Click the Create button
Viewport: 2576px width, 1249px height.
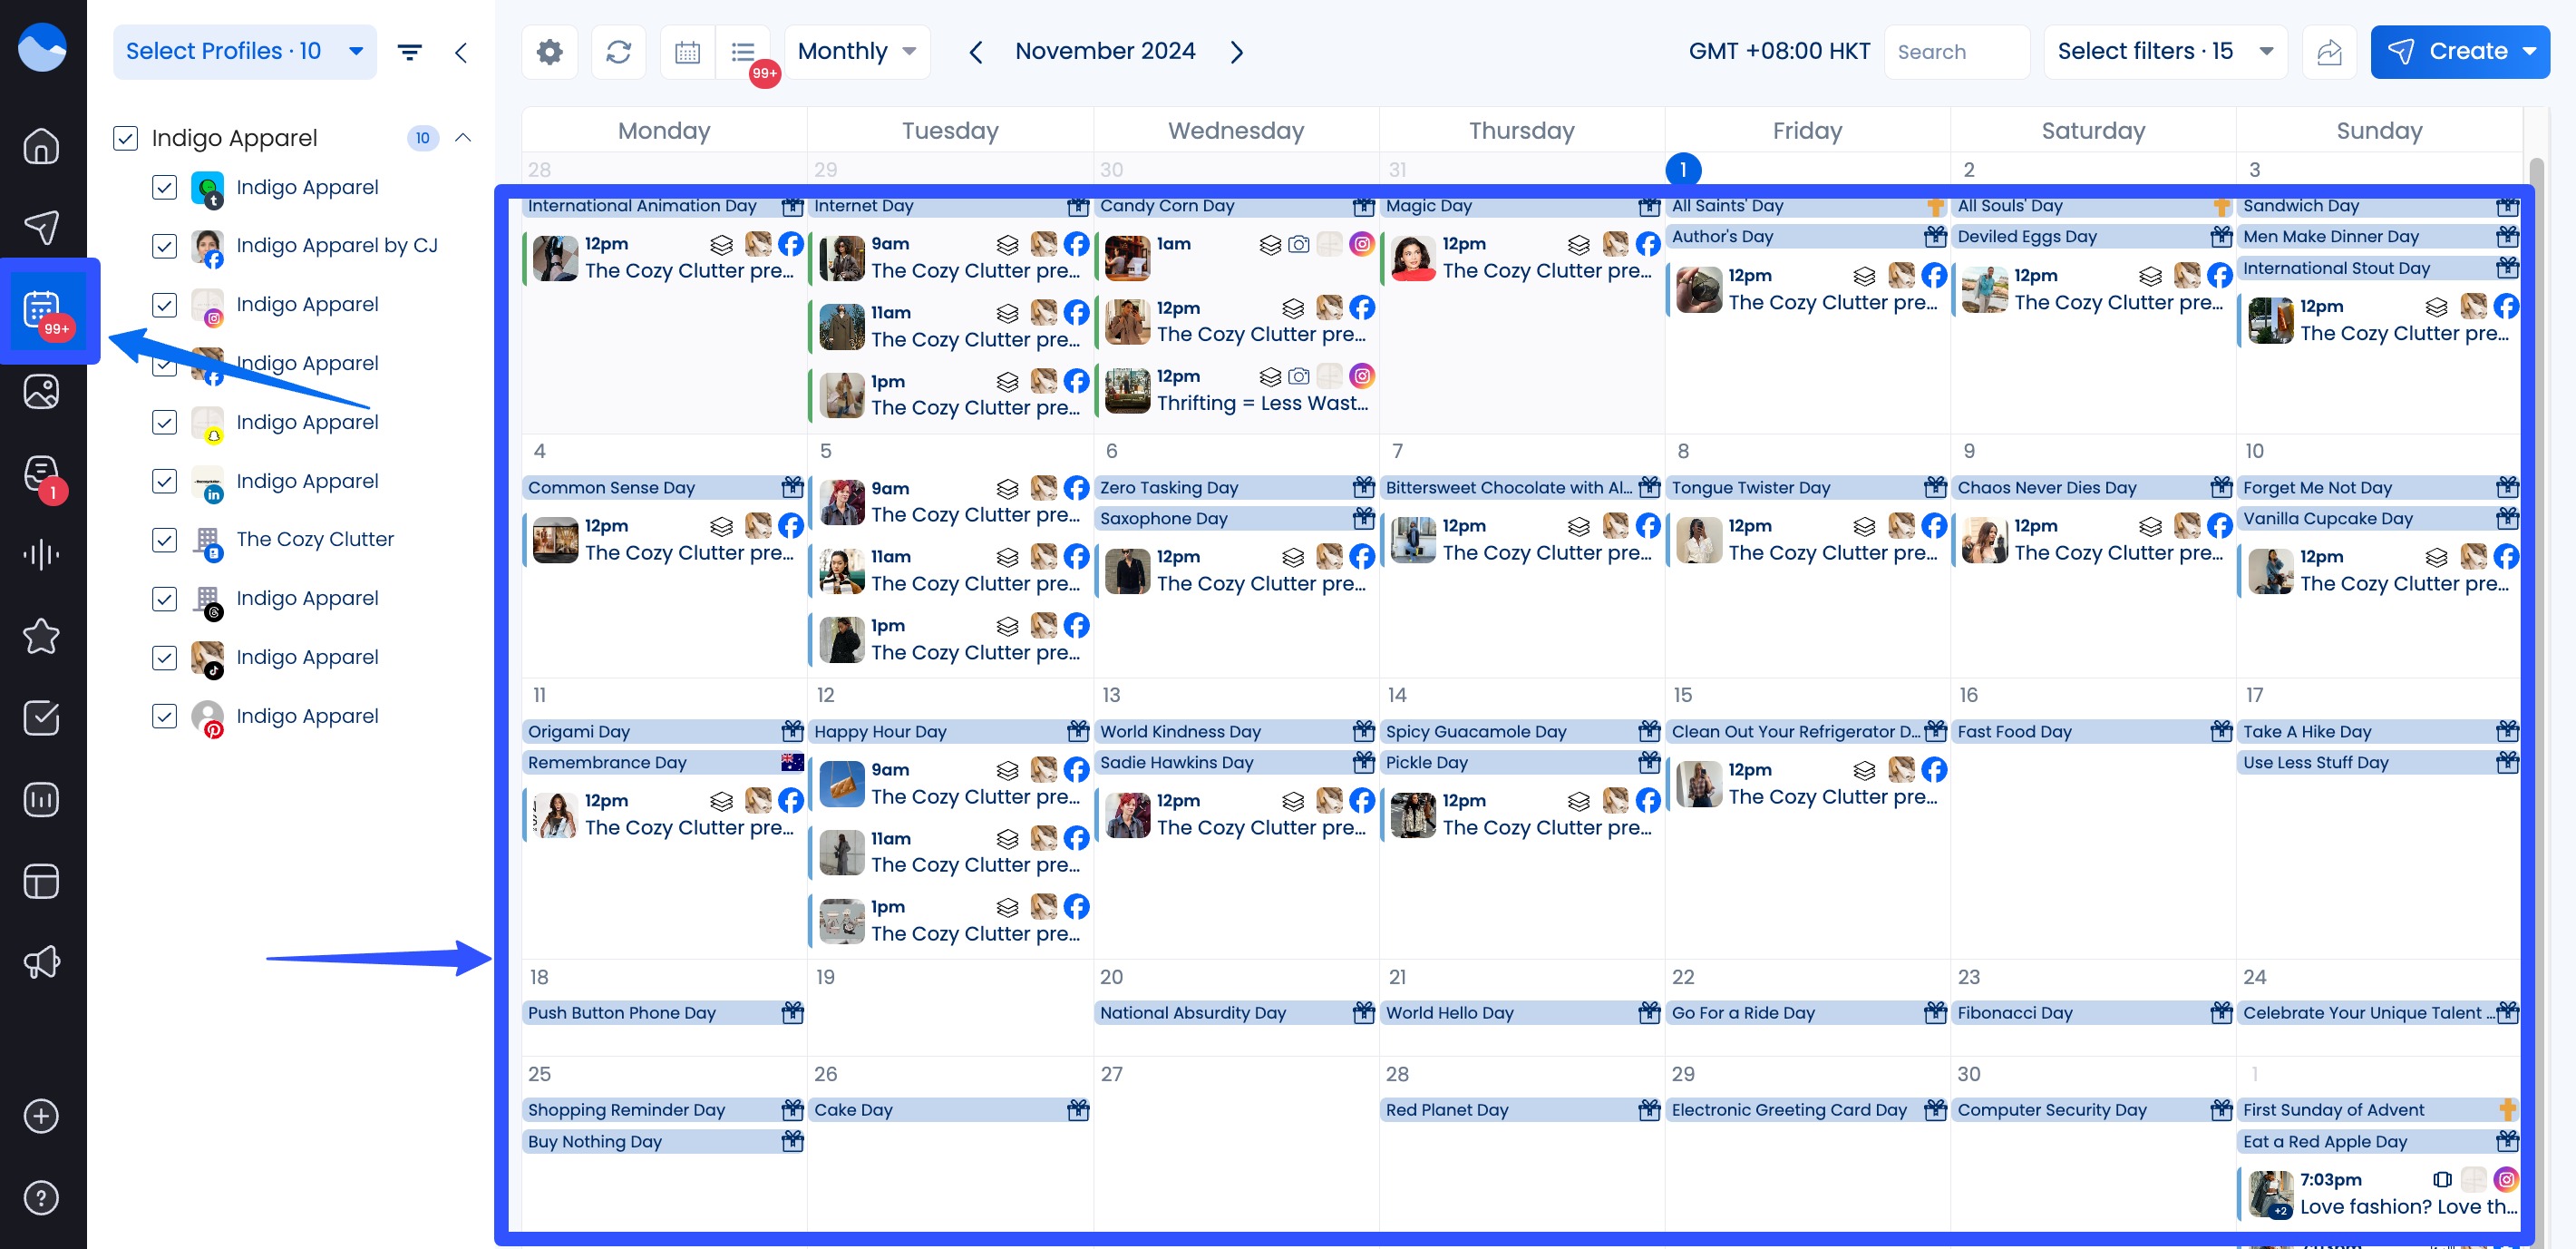coord(2459,51)
